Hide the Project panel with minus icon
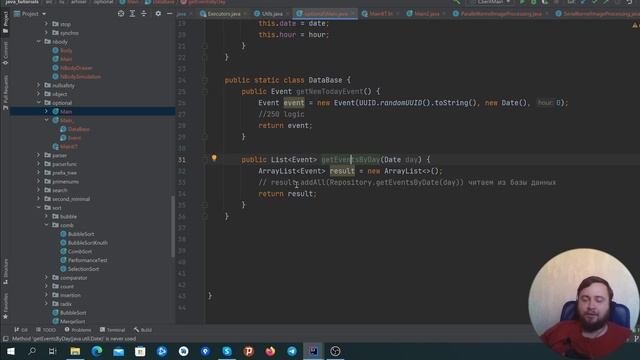The width and height of the screenshot is (640, 360). (169, 14)
